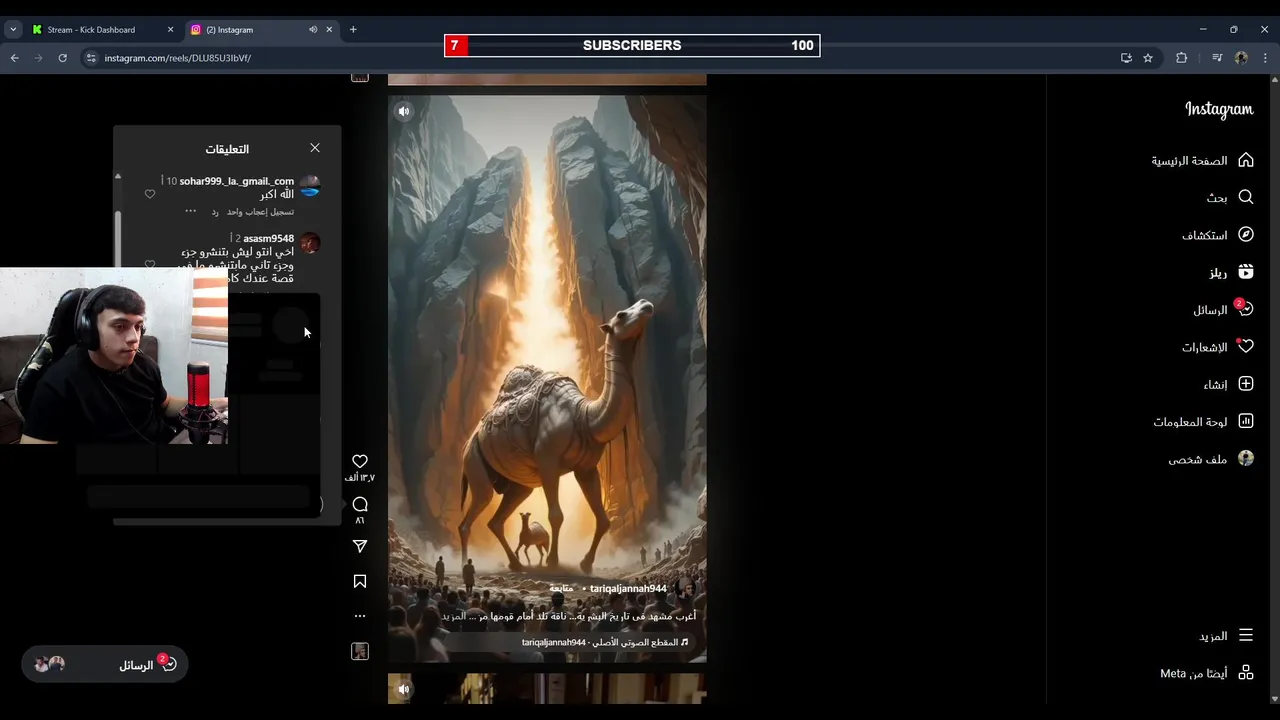Viewport: 1280px width, 720px height.
Task: Close the Instagram browser tab
Action: point(329,29)
